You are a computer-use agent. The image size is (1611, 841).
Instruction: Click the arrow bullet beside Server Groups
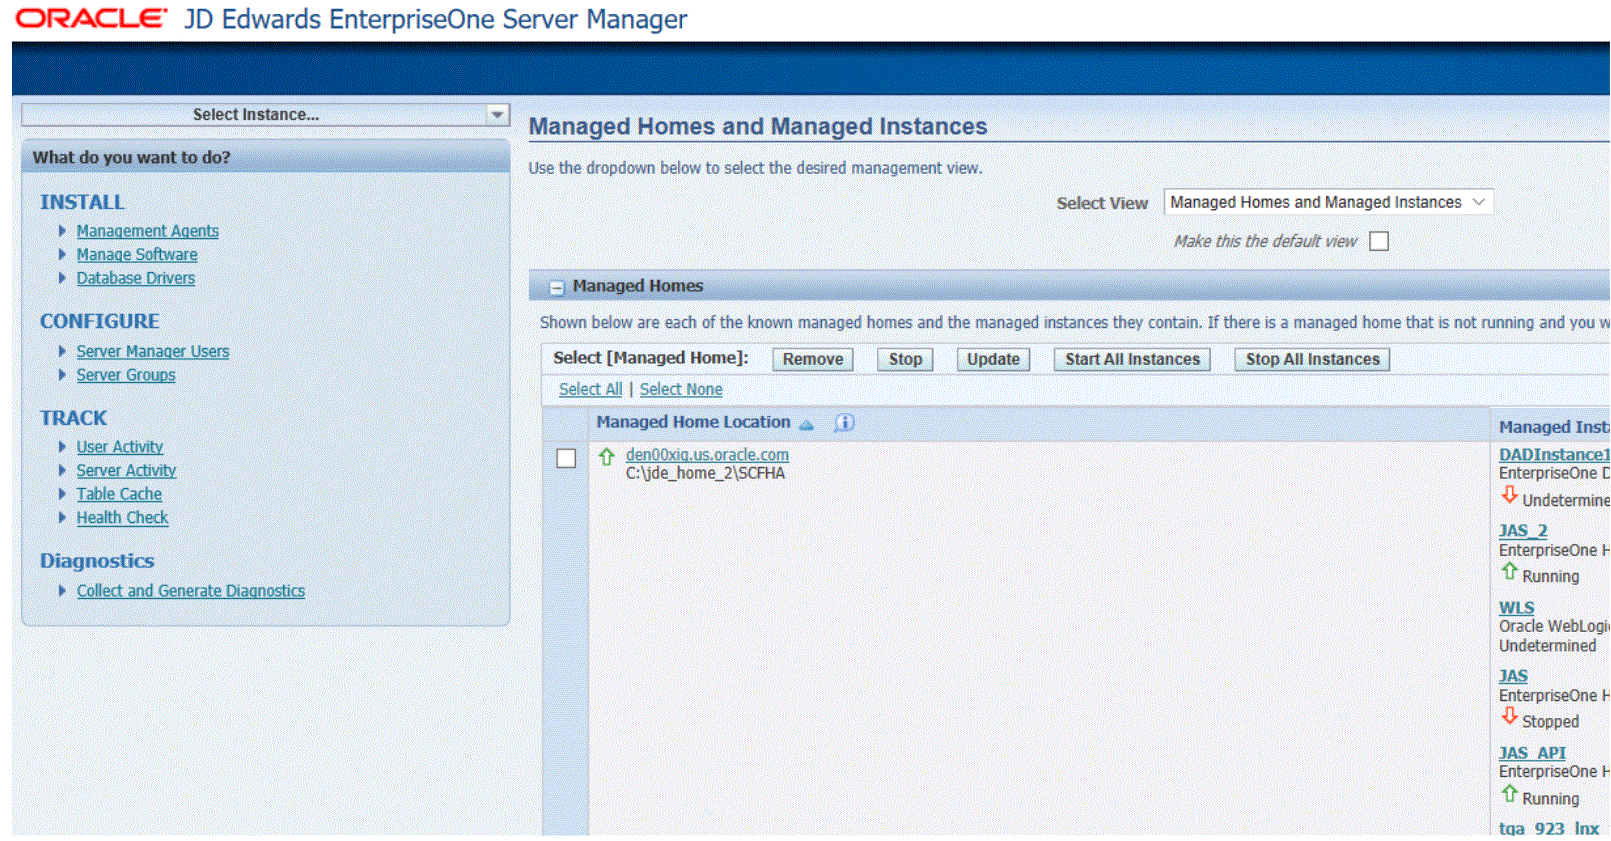point(62,375)
